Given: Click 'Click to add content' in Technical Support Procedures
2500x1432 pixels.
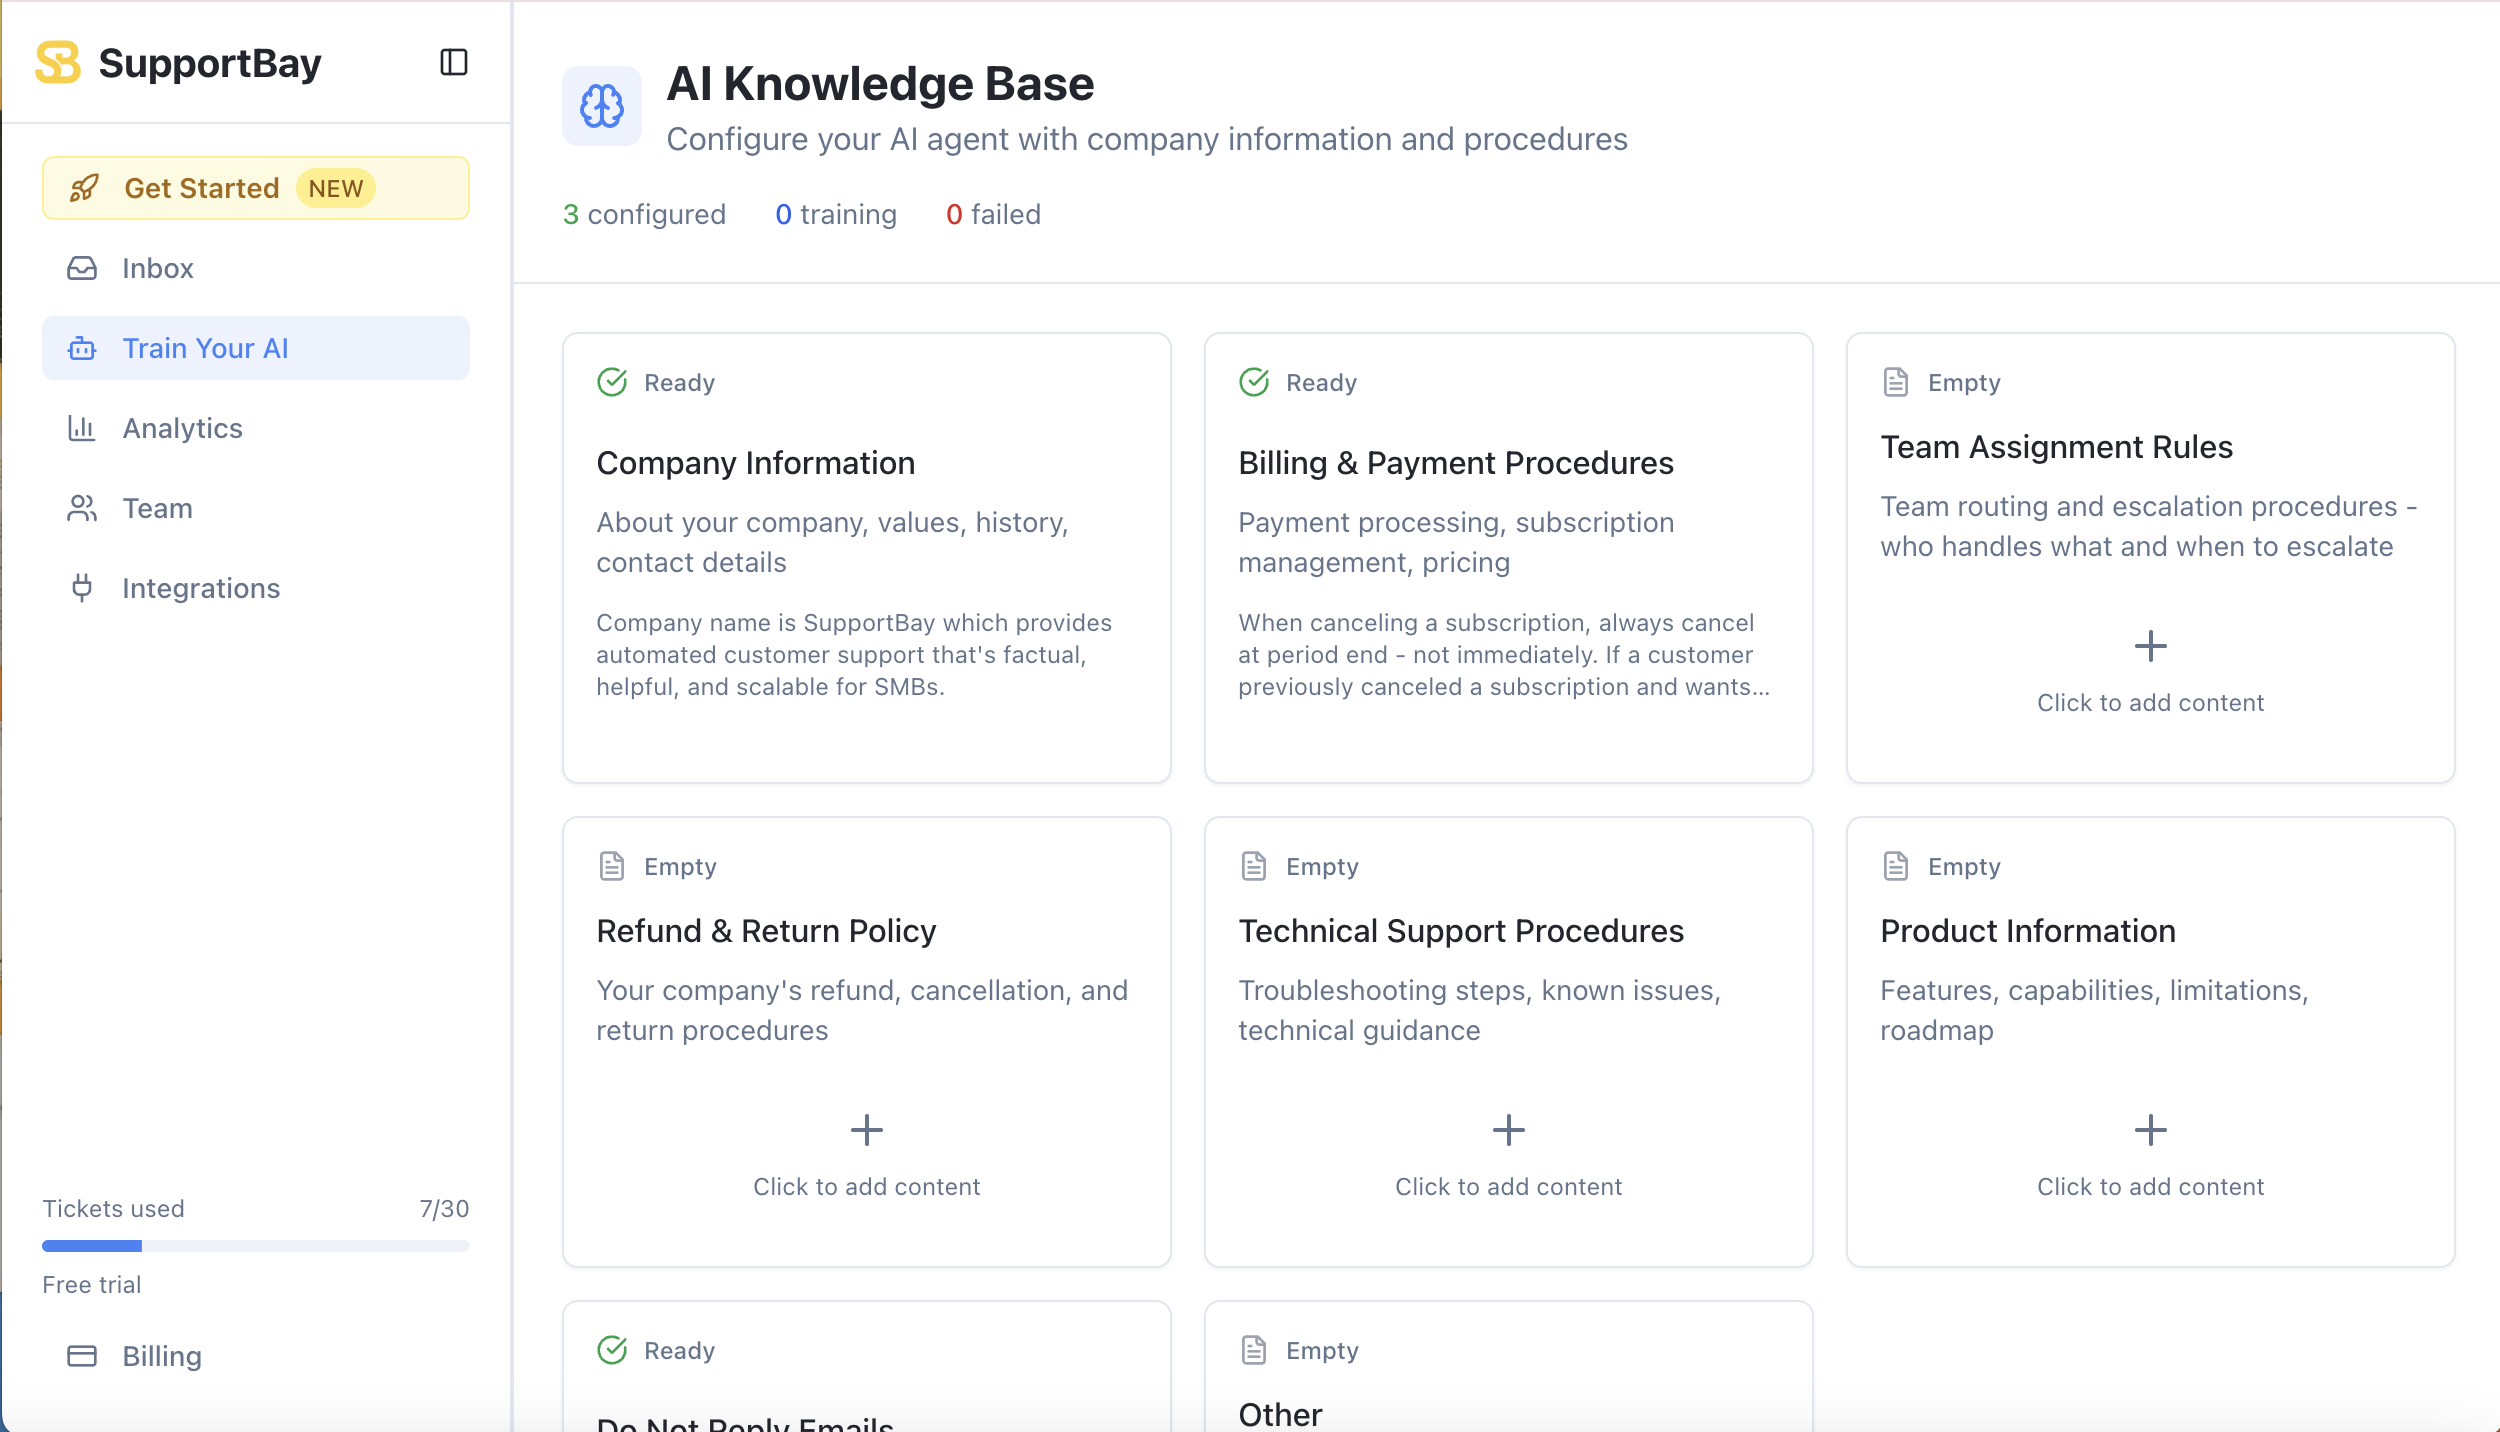Looking at the screenshot, I should [x=1509, y=1187].
